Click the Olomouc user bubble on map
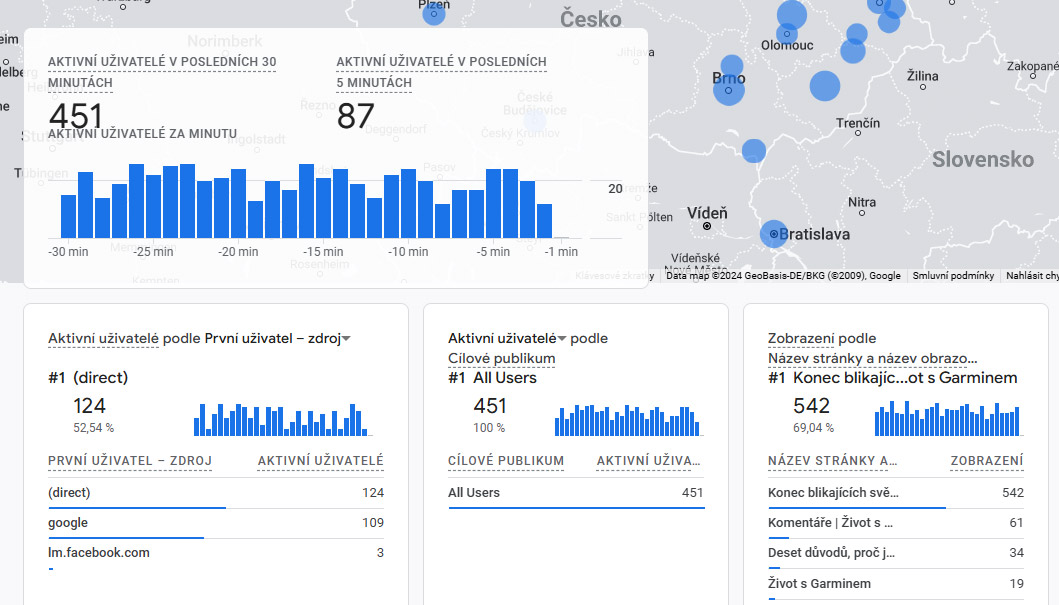This screenshot has height=605, width=1059. point(787,33)
